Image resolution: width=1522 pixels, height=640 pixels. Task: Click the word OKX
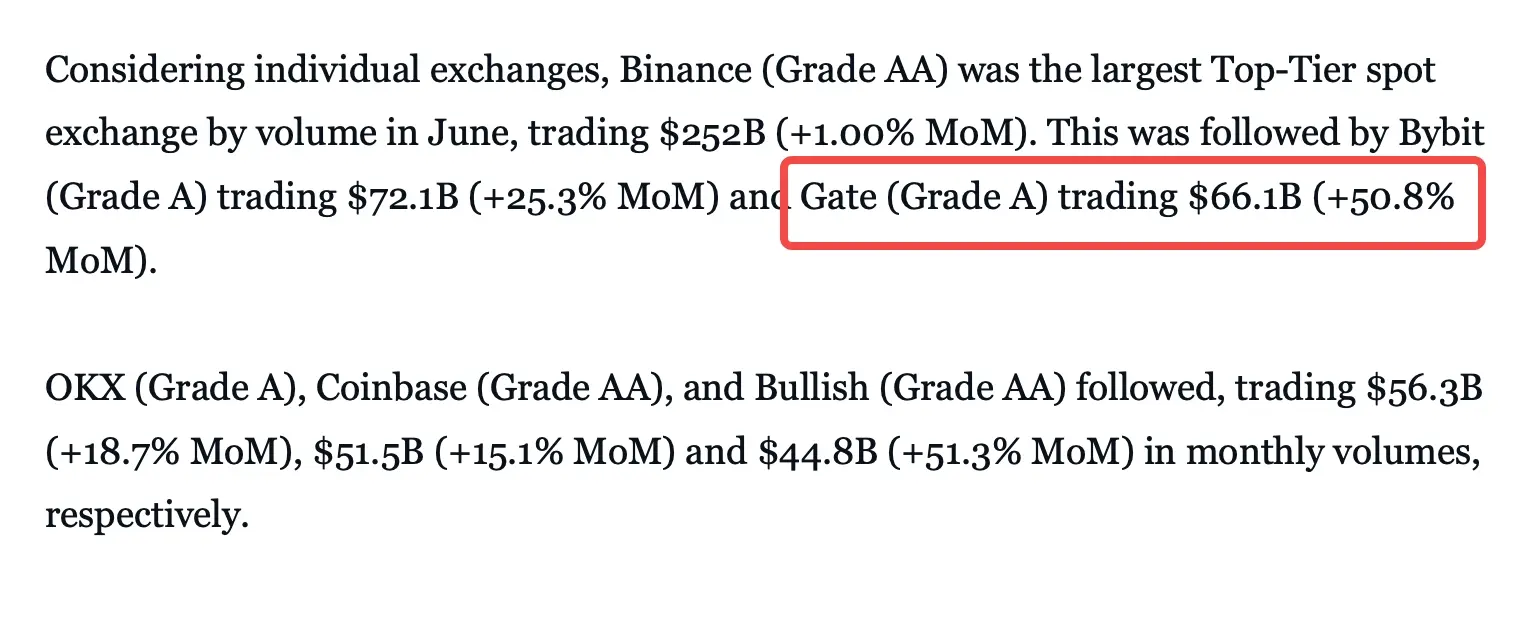click(84, 389)
